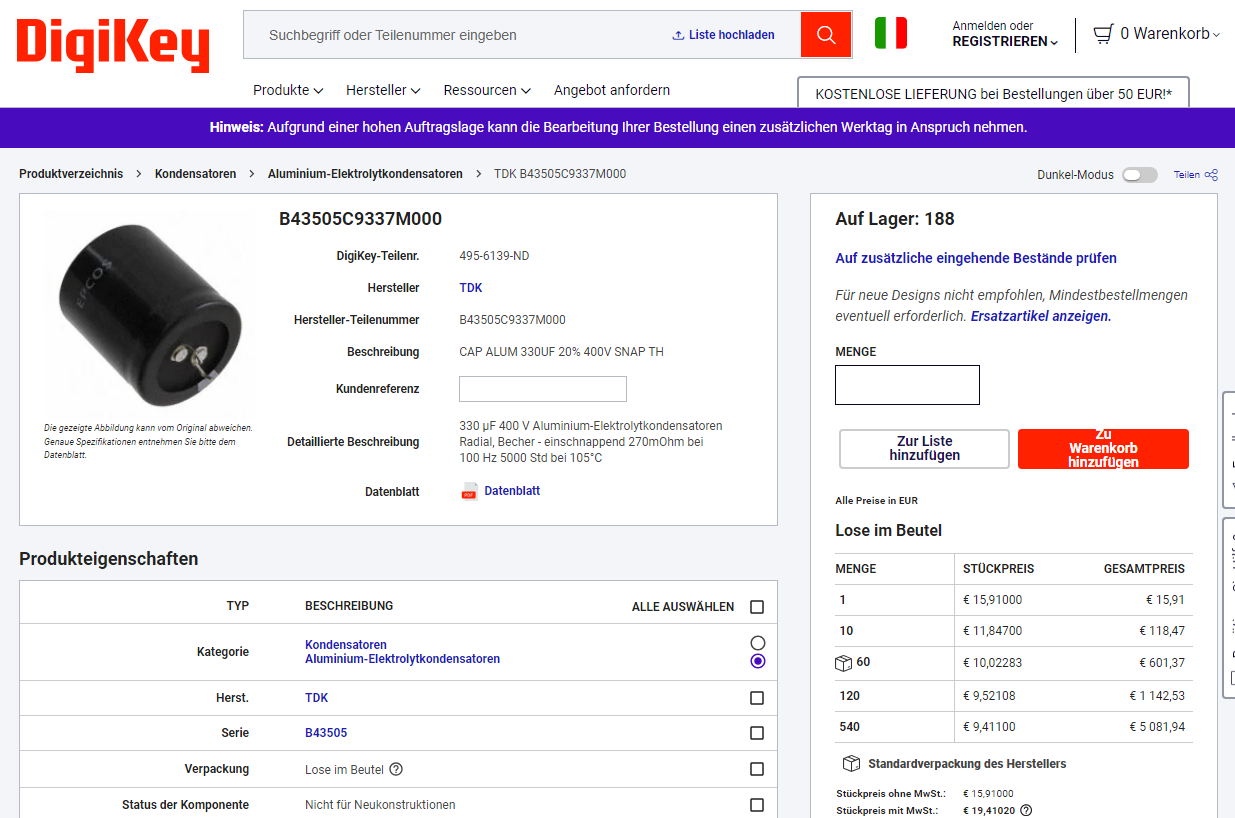Click the PDF icon beside Datenblatt

coord(469,491)
